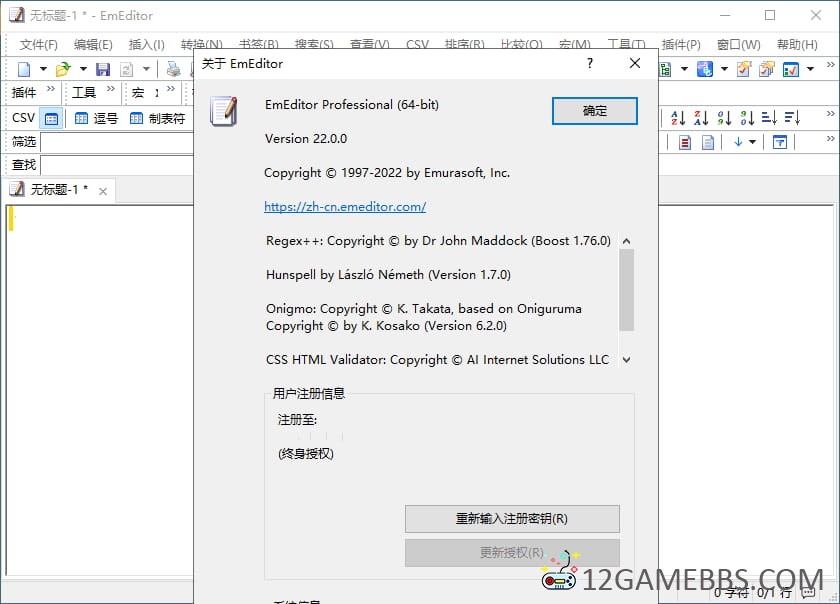
Task: Expand dropdown beside the blue conversion icon
Action: pos(724,69)
